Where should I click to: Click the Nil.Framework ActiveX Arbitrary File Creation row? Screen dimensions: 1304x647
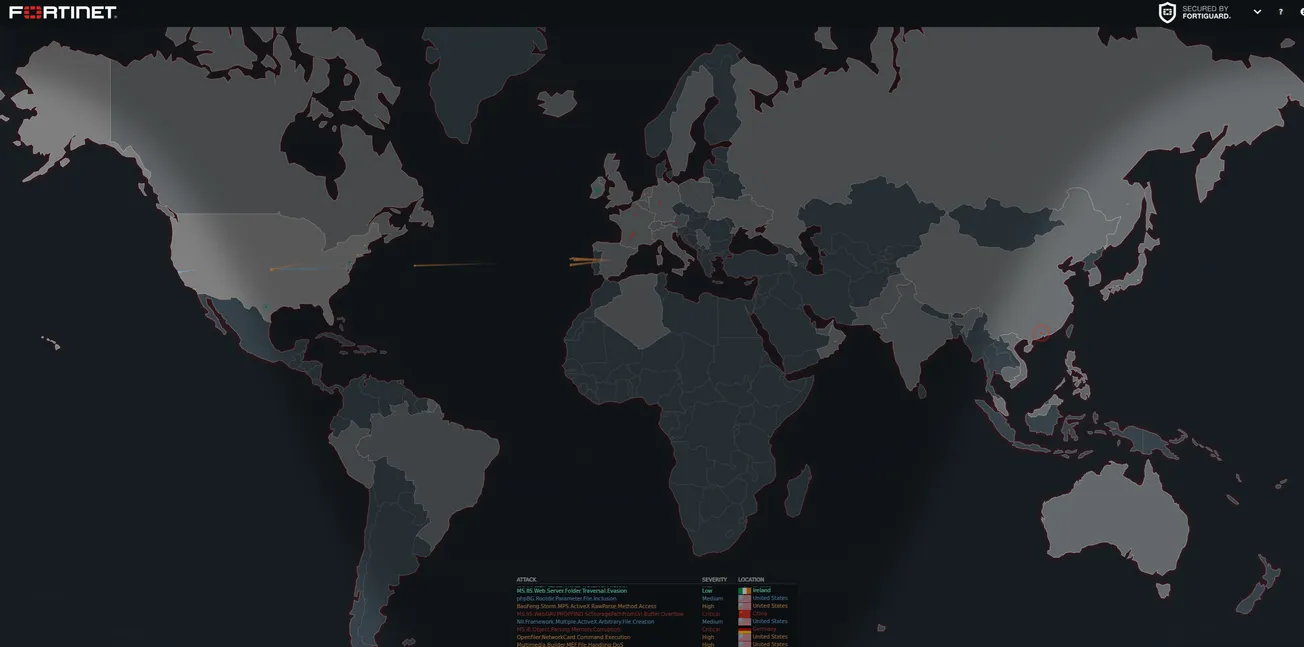585,622
